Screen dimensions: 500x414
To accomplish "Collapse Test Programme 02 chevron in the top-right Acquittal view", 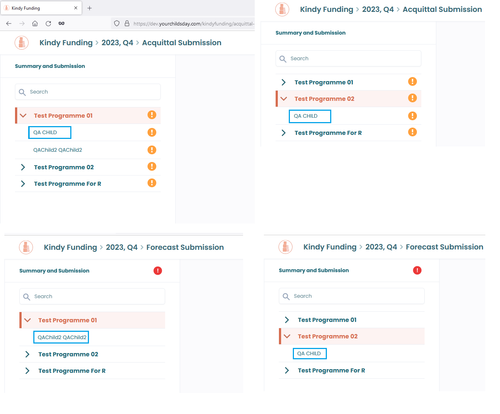I will coord(284,99).
